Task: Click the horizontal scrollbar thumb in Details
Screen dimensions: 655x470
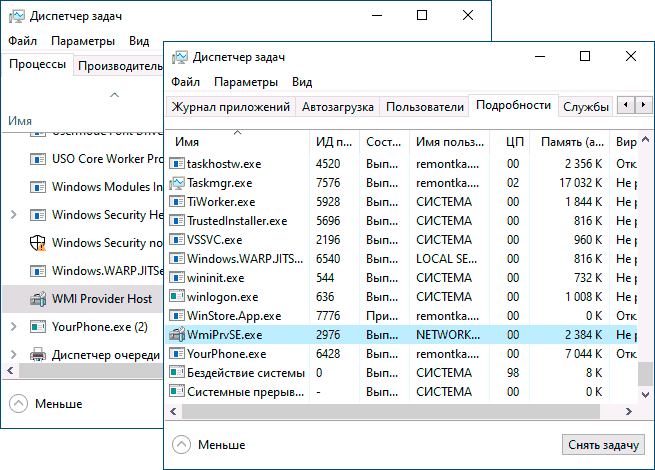Action: tap(391, 412)
